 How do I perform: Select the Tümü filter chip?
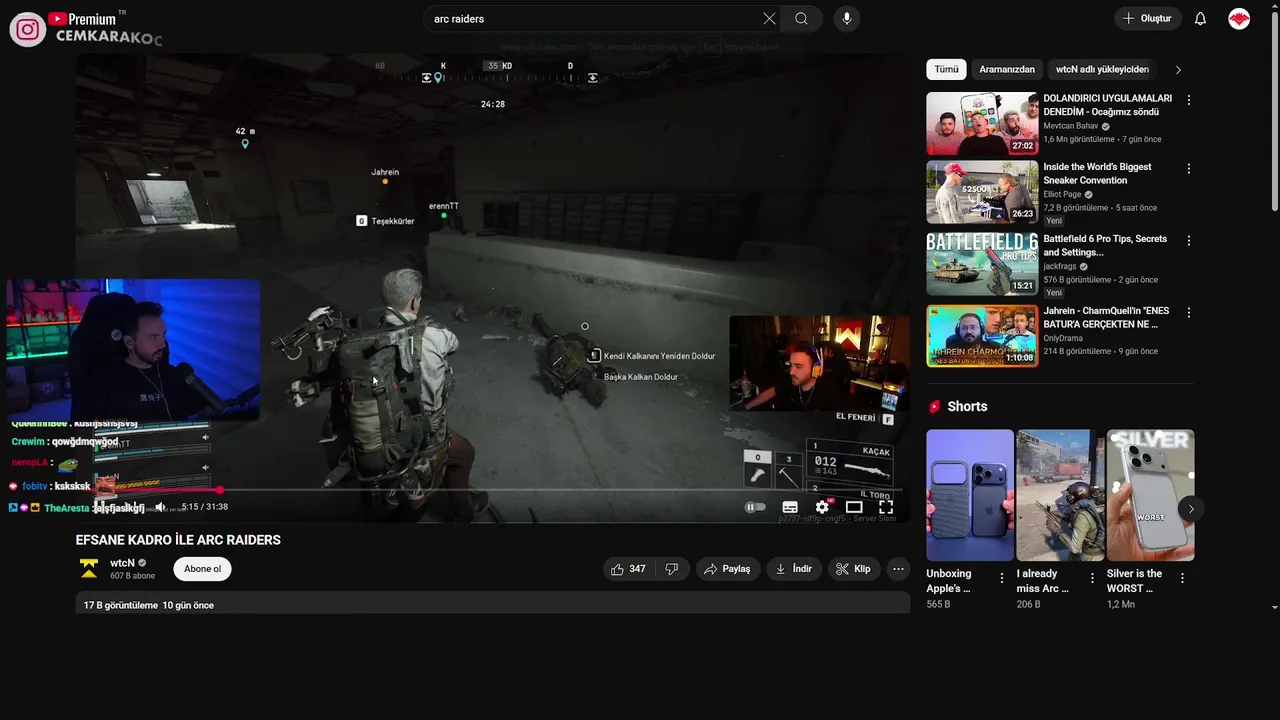click(946, 69)
